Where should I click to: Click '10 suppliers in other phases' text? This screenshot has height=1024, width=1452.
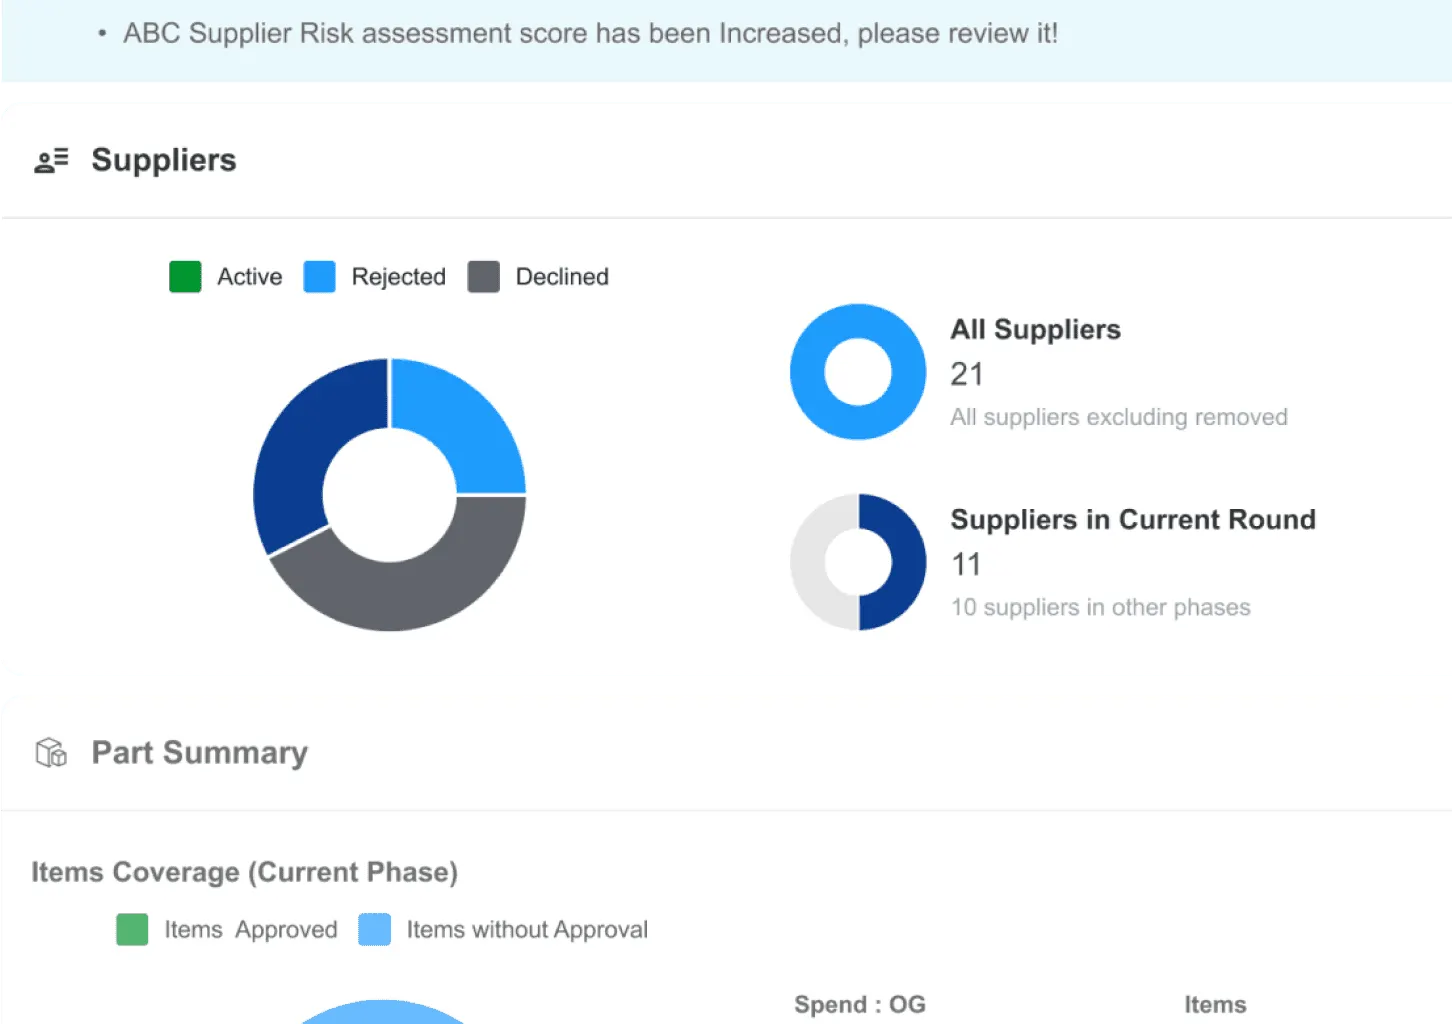(x=1100, y=607)
